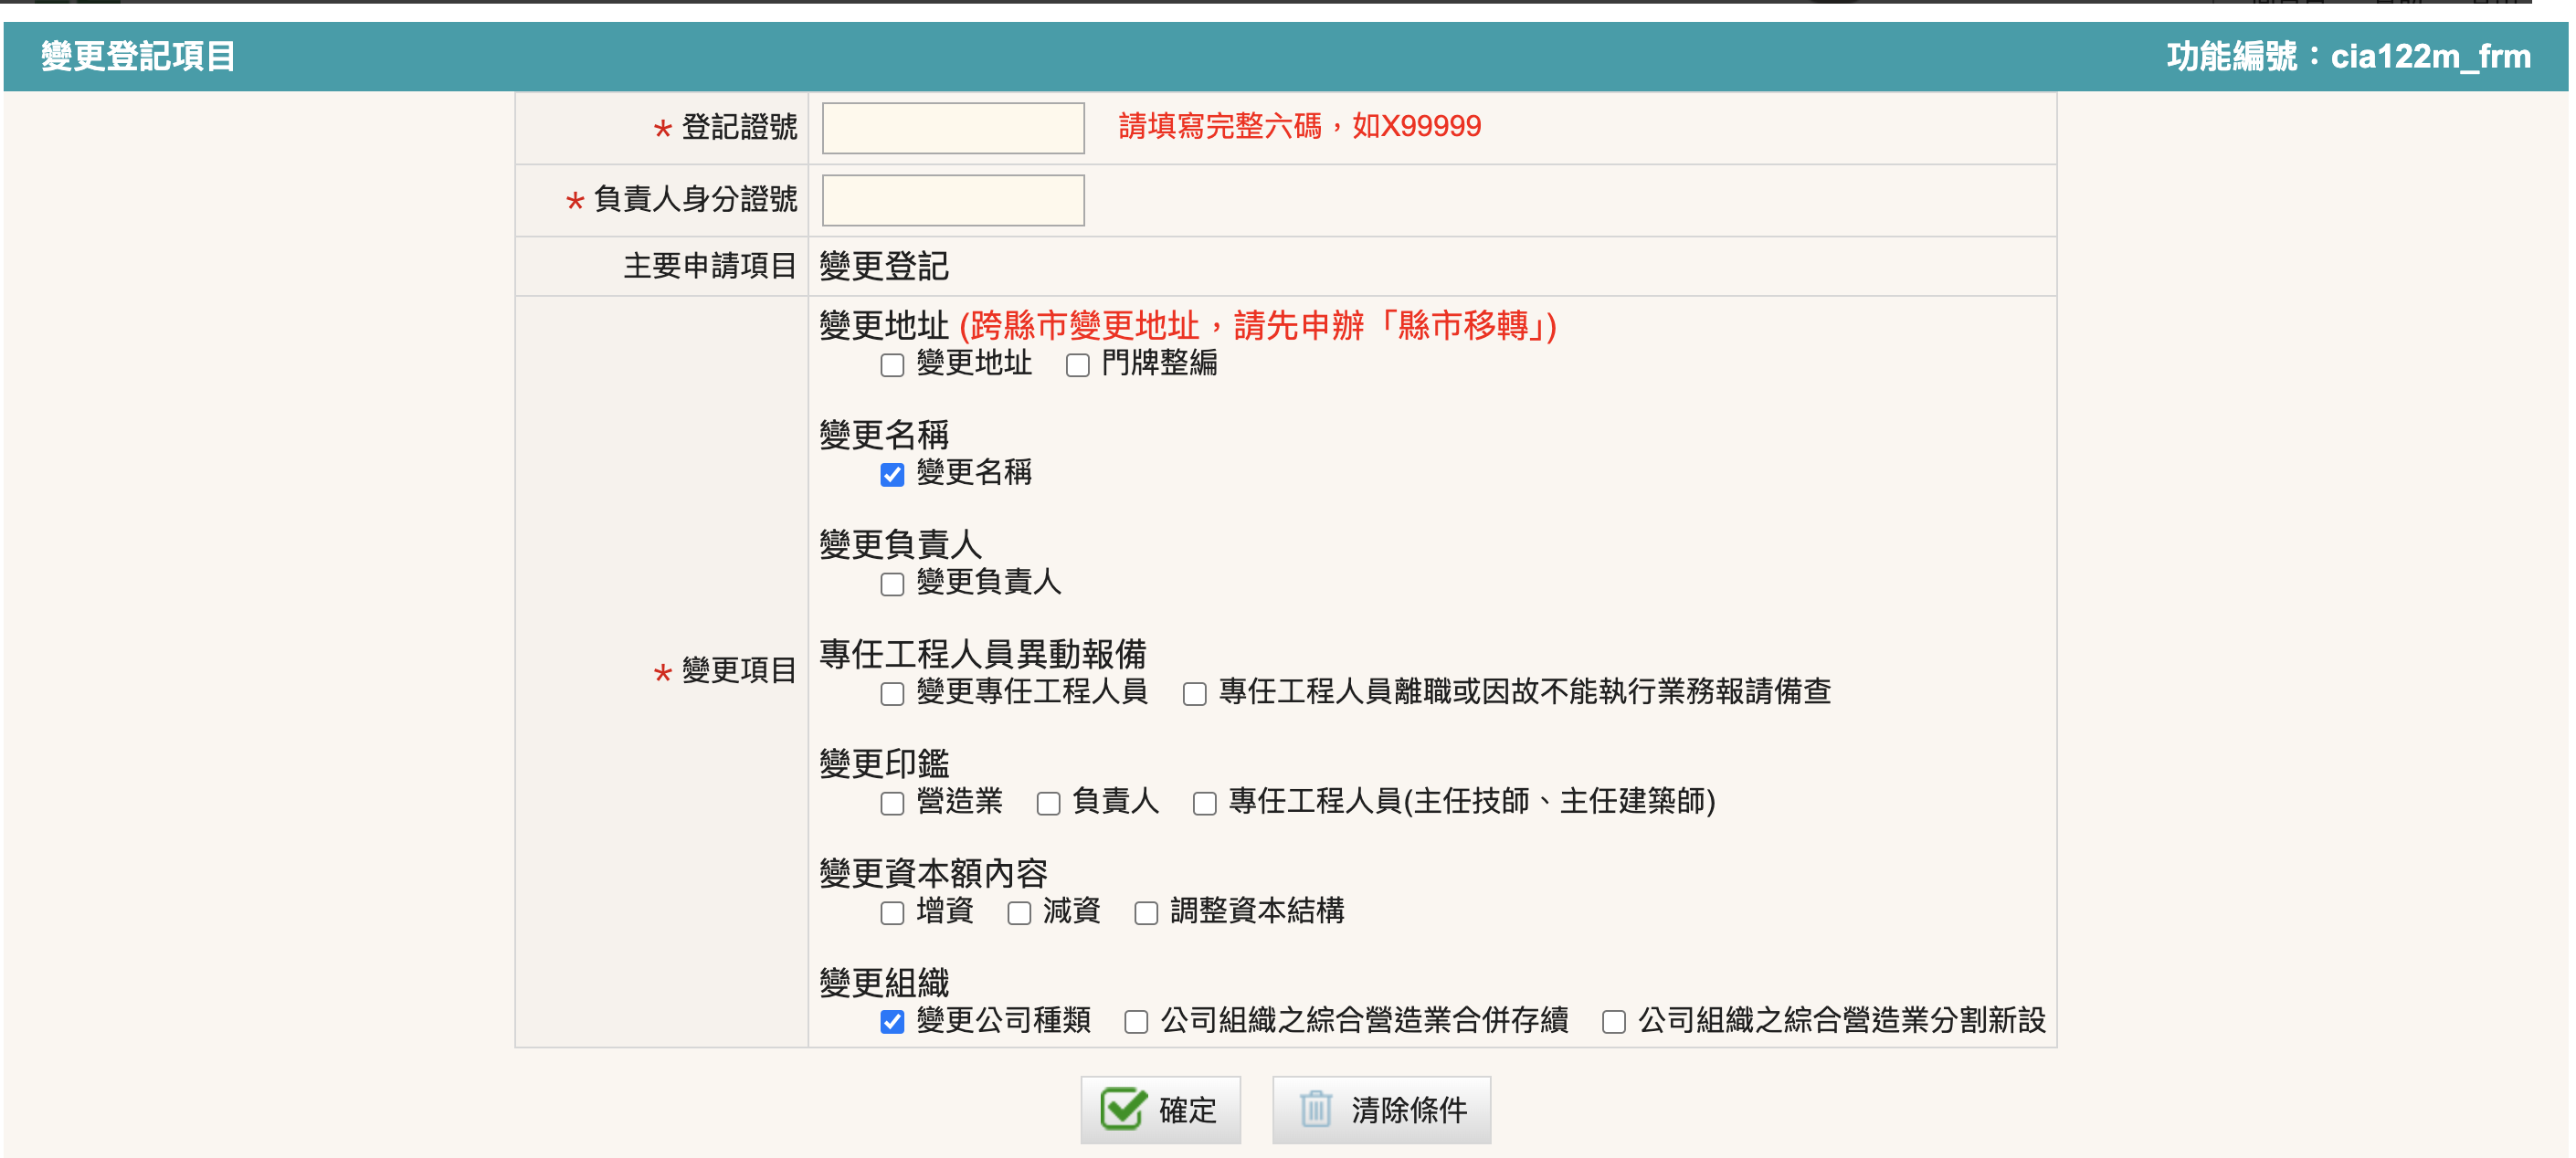Check the 增資 checkbox
The image size is (2576, 1158).
pyautogui.click(x=892, y=912)
